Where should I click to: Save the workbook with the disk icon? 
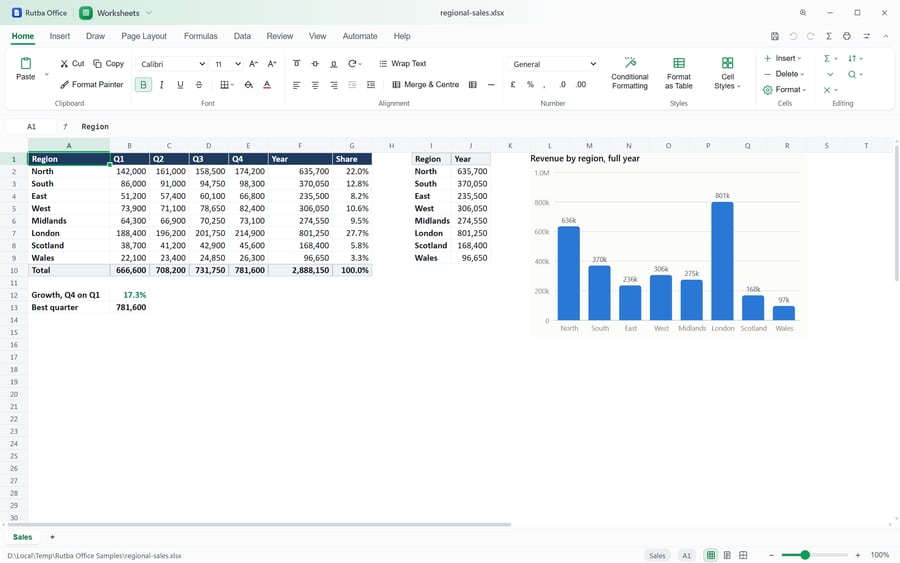pyautogui.click(x=774, y=36)
